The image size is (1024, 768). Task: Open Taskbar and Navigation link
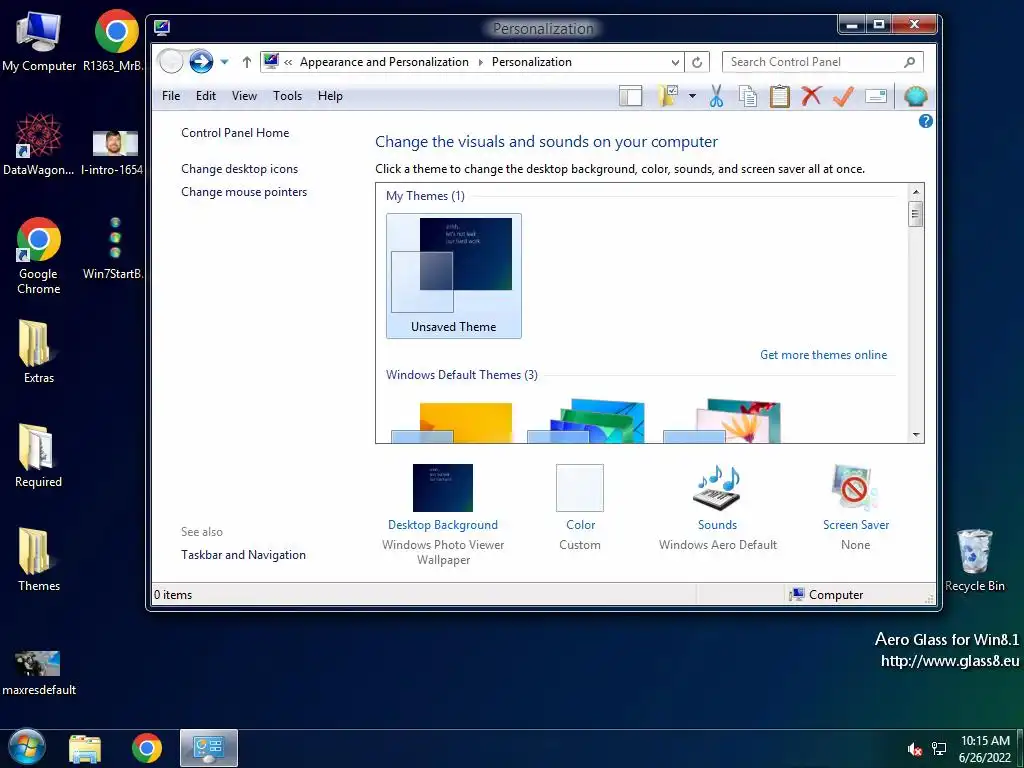pos(243,554)
